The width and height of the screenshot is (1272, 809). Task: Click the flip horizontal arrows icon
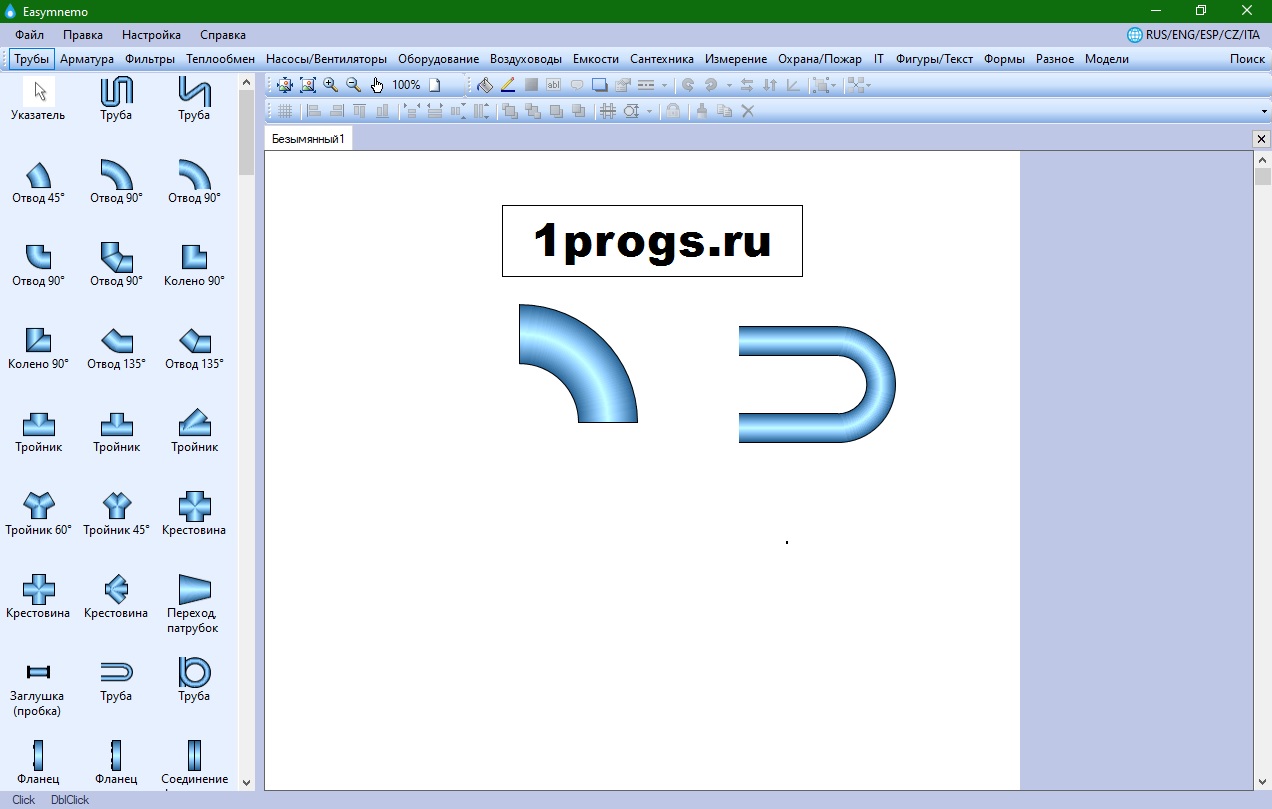coord(747,85)
